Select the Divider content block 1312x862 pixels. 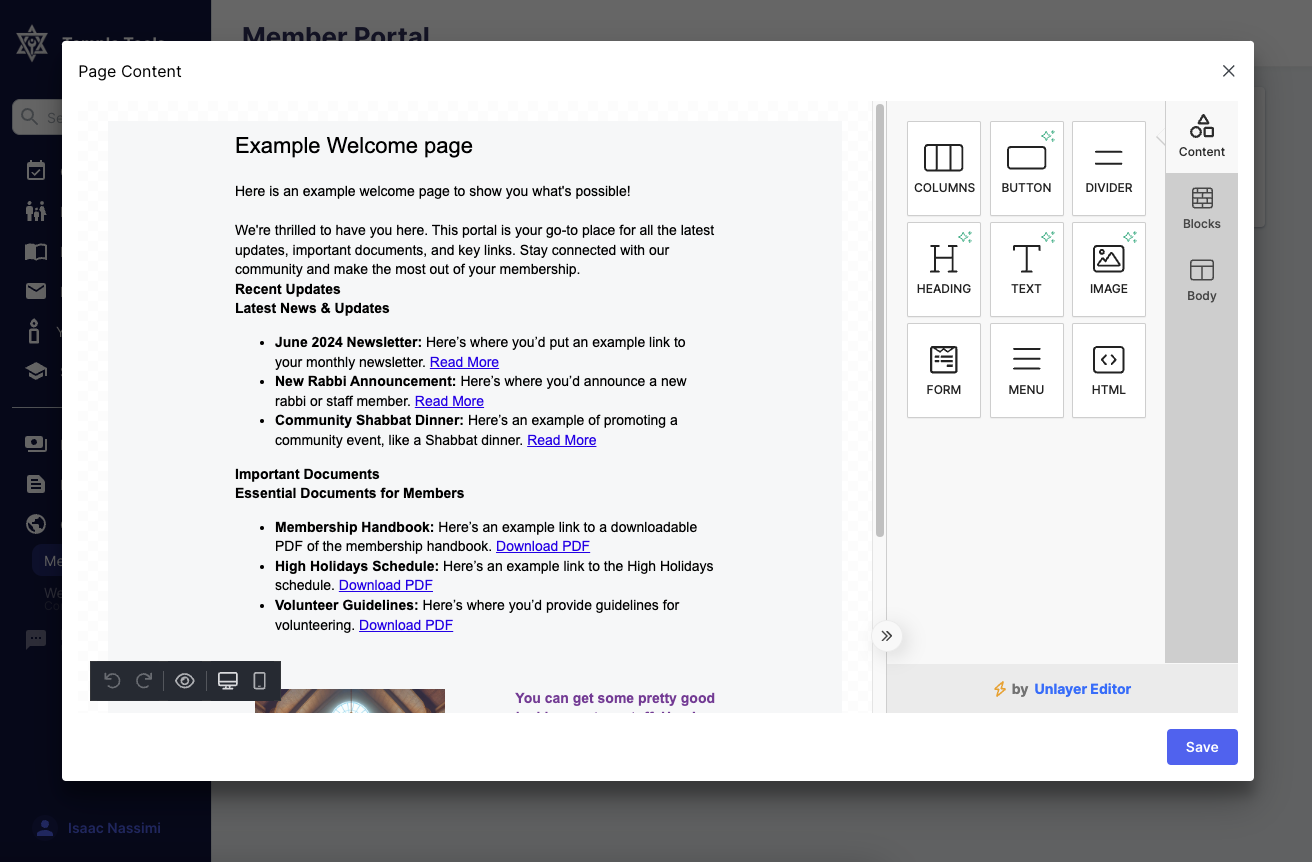(1108, 168)
